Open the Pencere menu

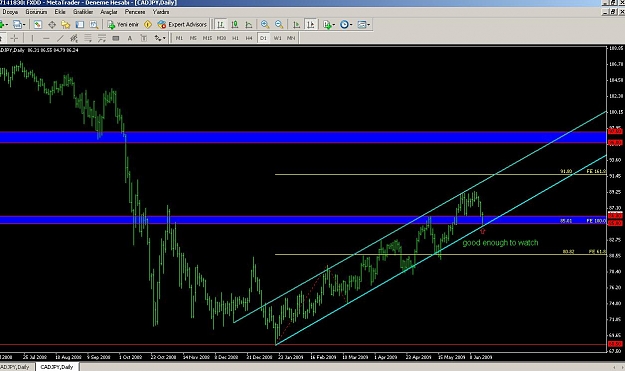(135, 12)
